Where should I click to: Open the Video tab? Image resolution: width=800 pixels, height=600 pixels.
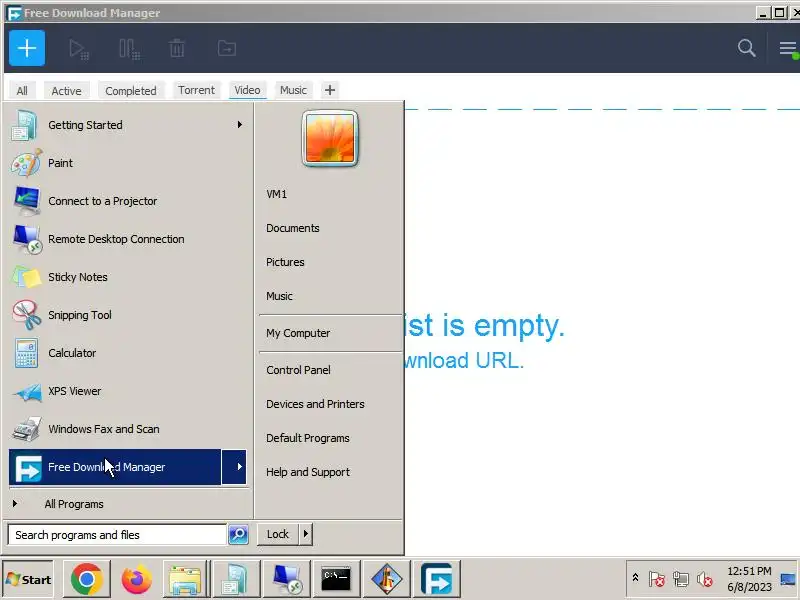(247, 90)
